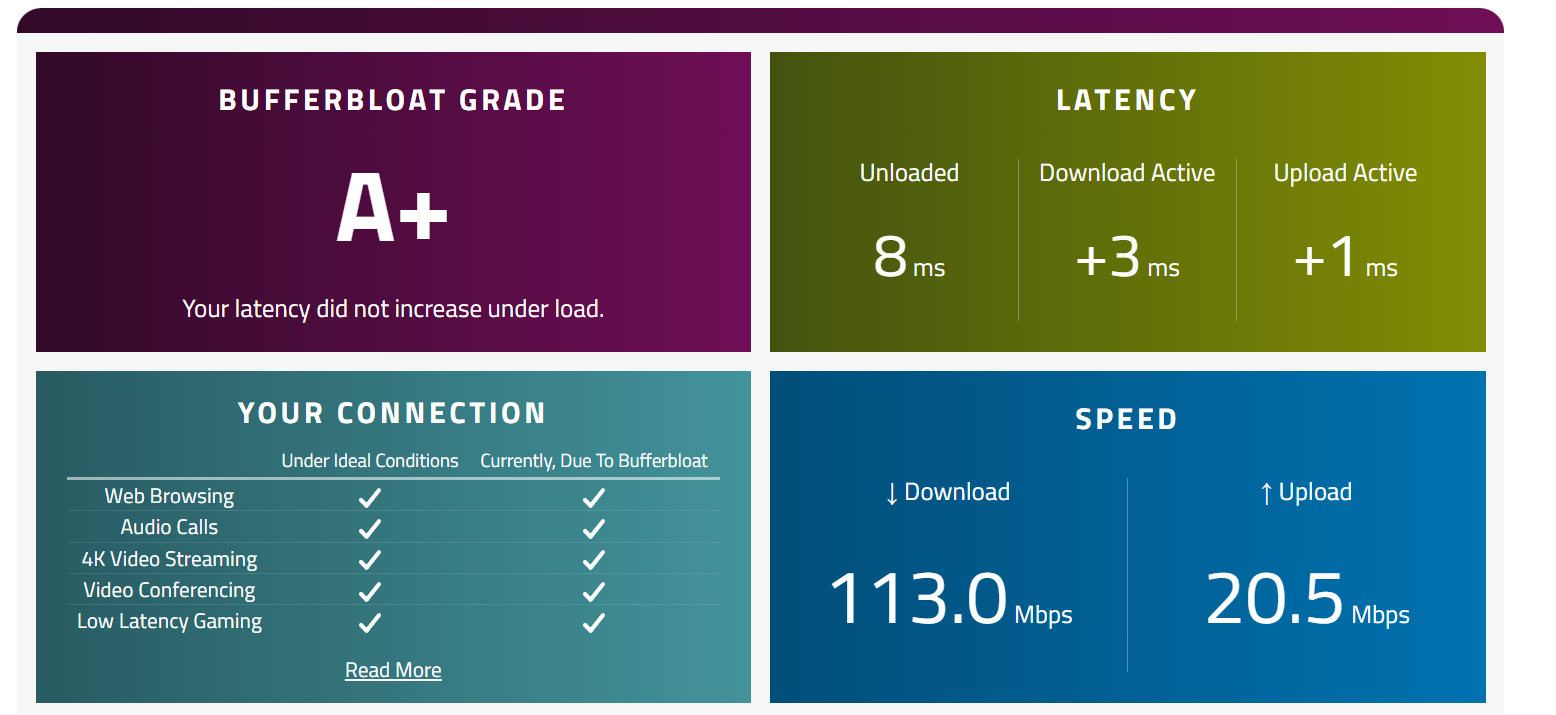Image resolution: width=1556 pixels, height=715 pixels.
Task: Click Currently, Due To Bufferbloat column header
Action: [594, 461]
